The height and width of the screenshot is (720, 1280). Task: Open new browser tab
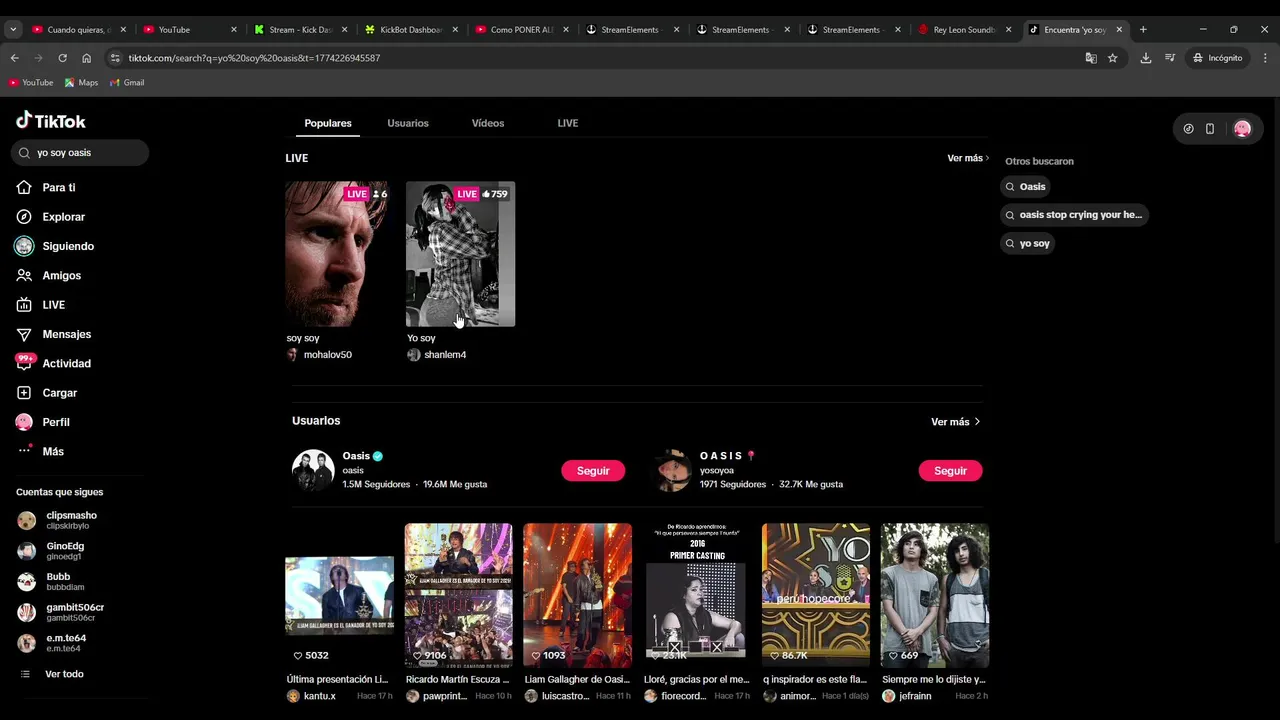coord(1143,29)
